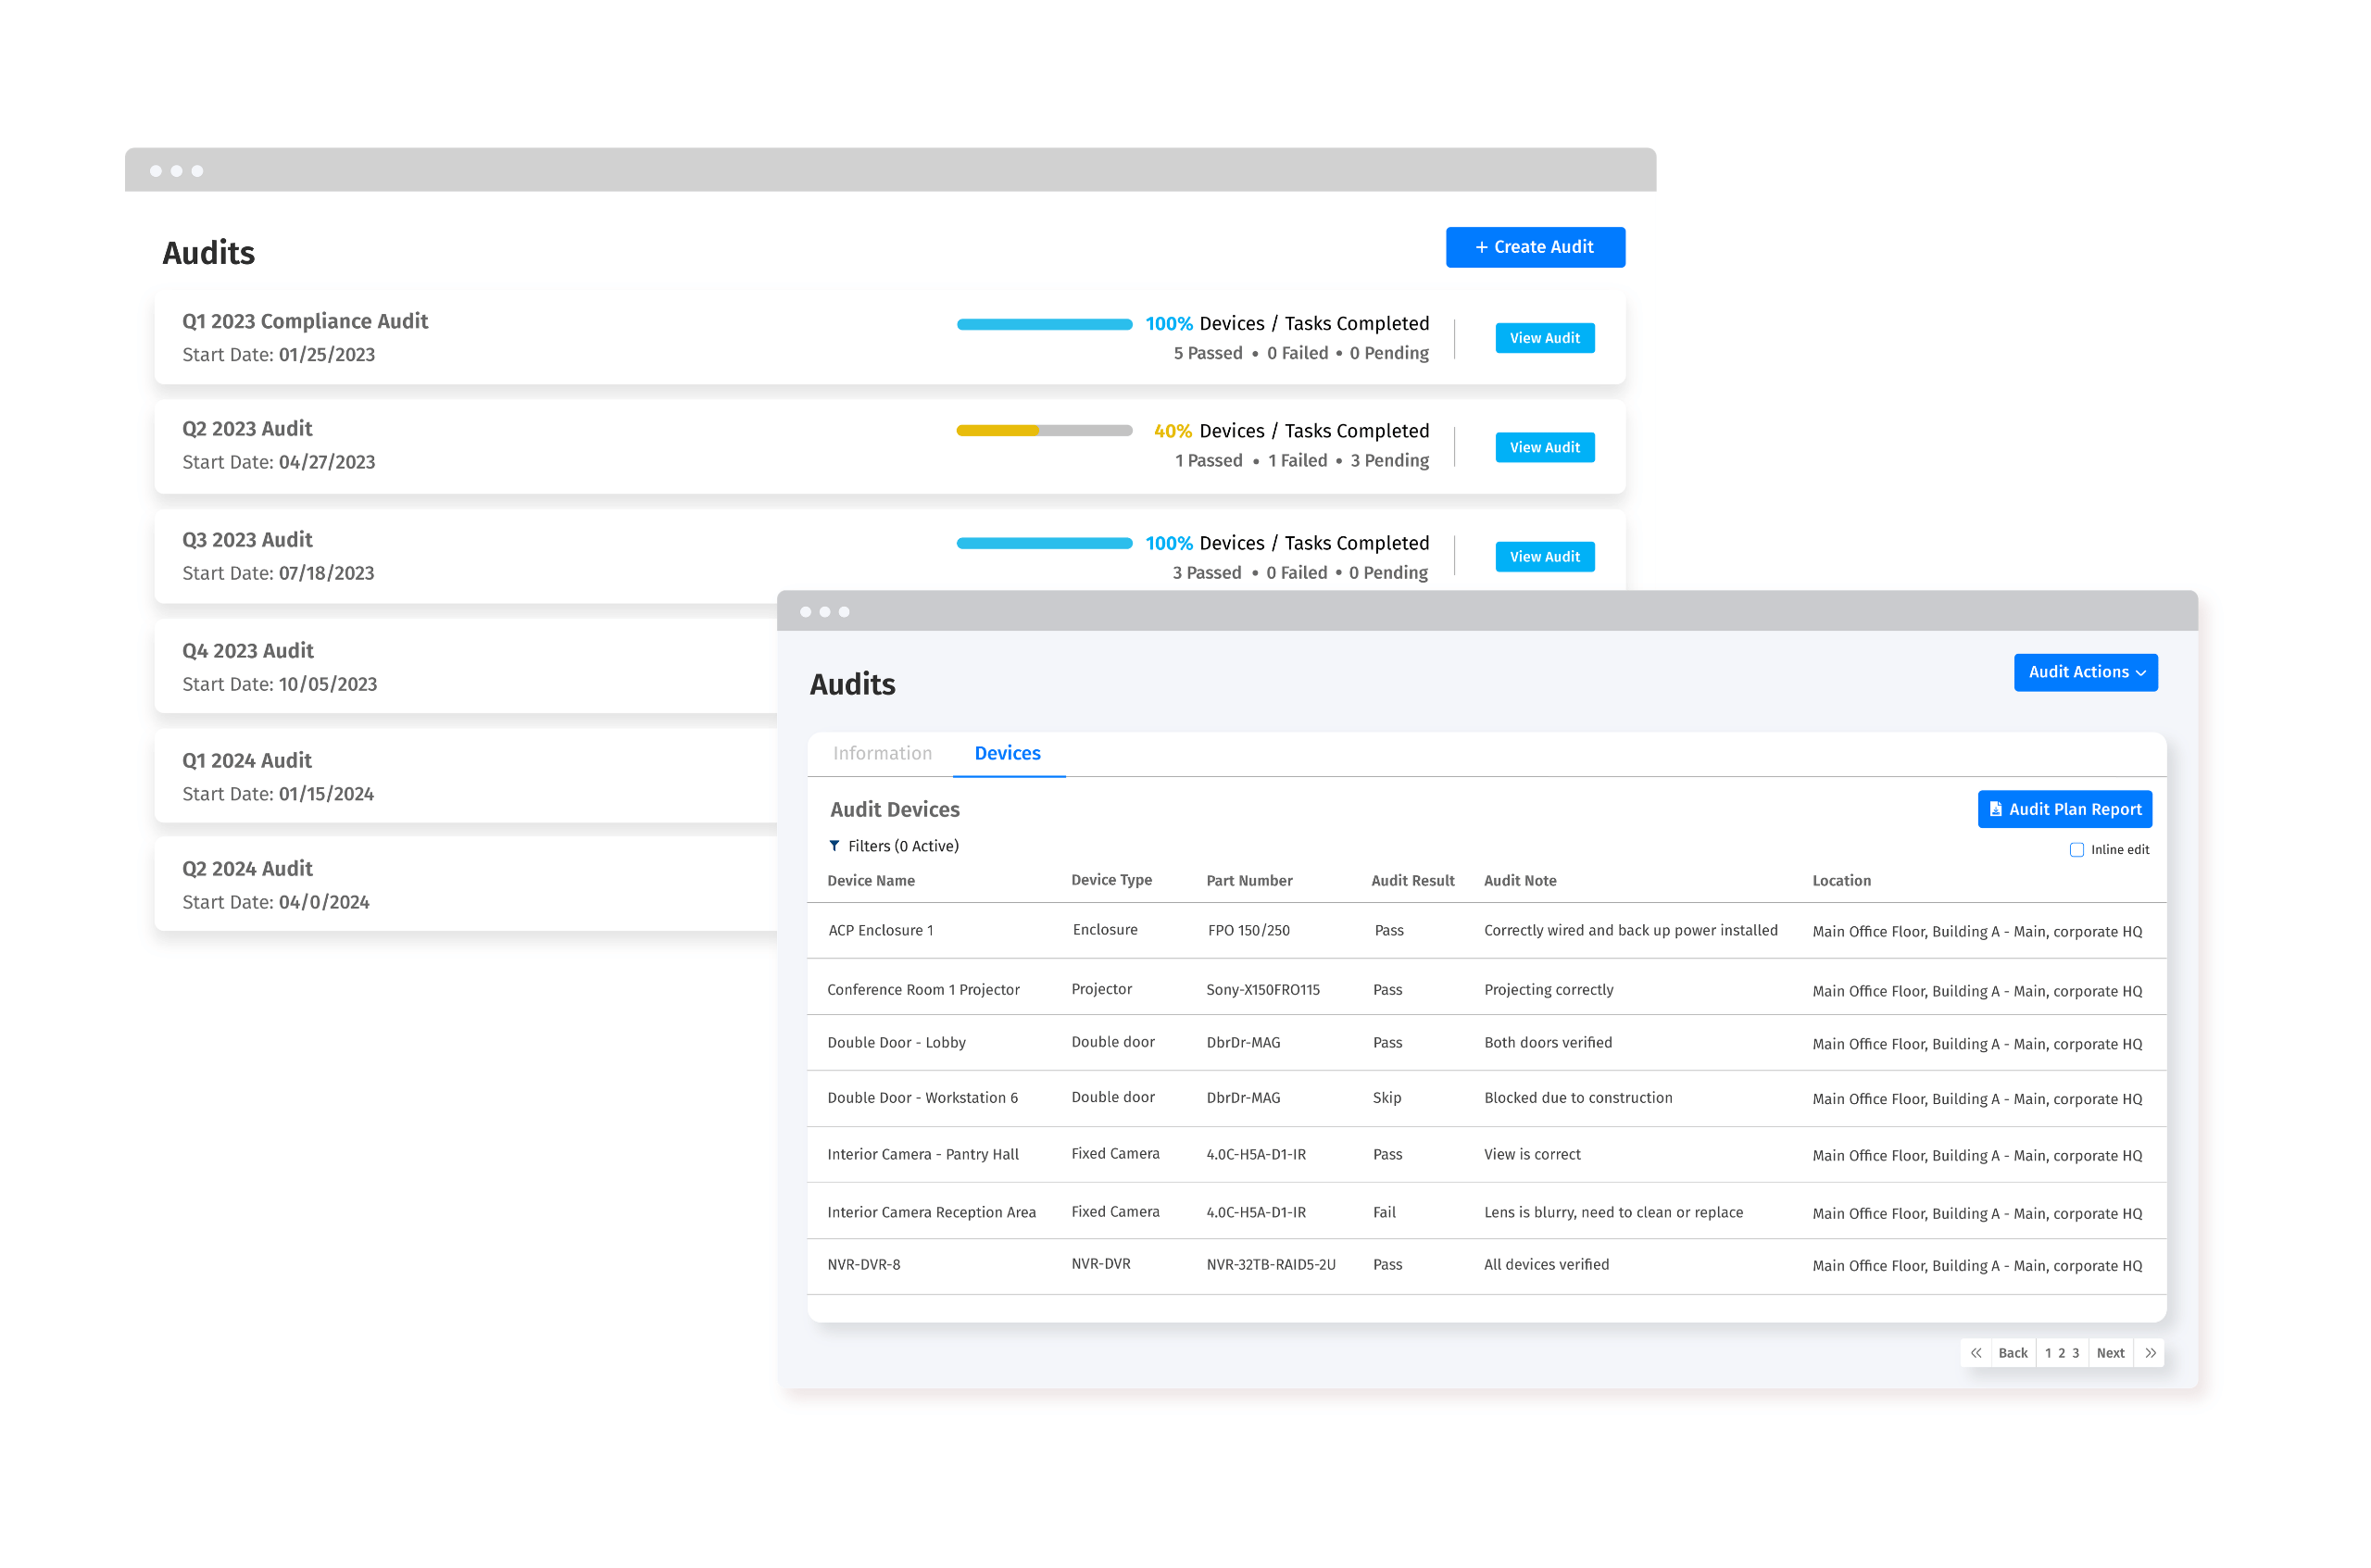Click the chevron icon on Audit Actions button

click(2142, 672)
